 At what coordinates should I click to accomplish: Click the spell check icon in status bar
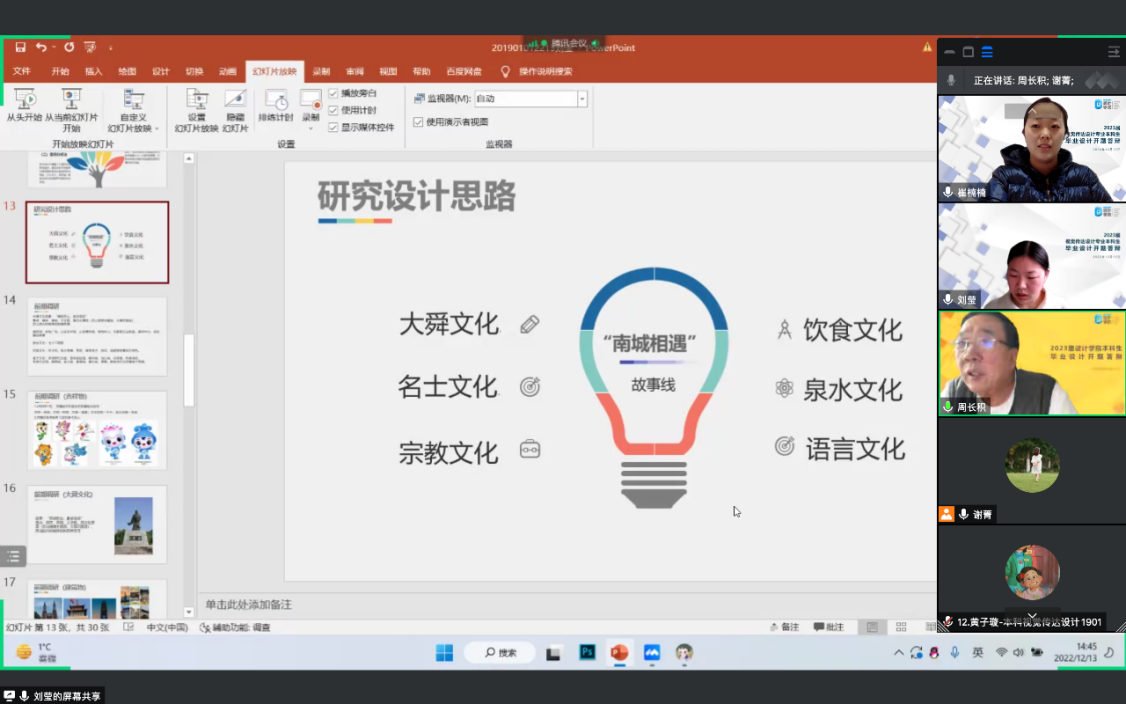[129, 627]
